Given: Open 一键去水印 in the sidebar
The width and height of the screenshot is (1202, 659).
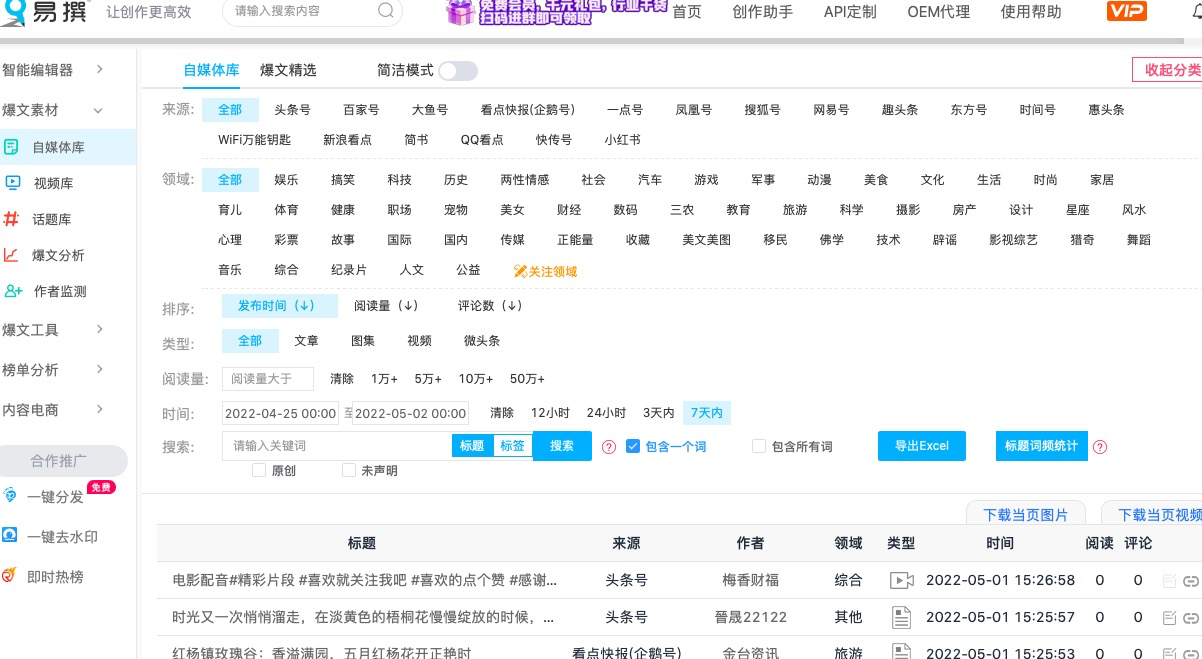Looking at the screenshot, I should (62, 537).
